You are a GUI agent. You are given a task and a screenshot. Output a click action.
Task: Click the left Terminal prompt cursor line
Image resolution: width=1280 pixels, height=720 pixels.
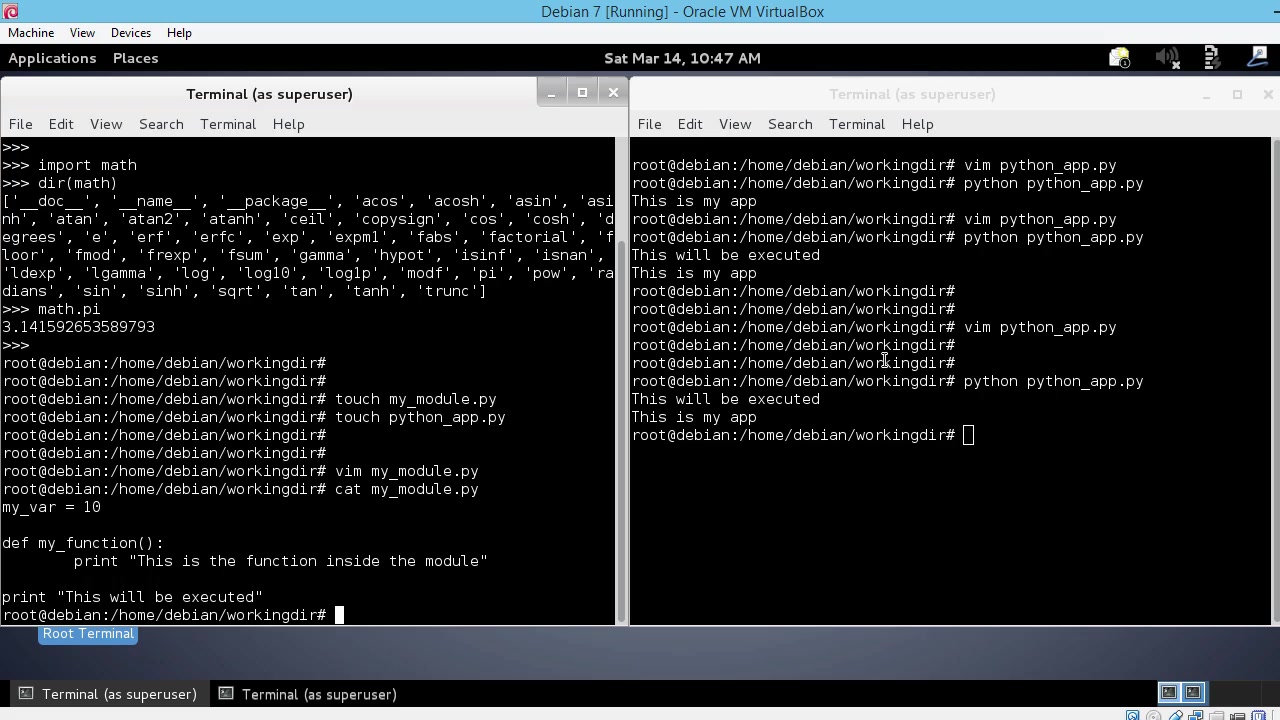click(173, 615)
